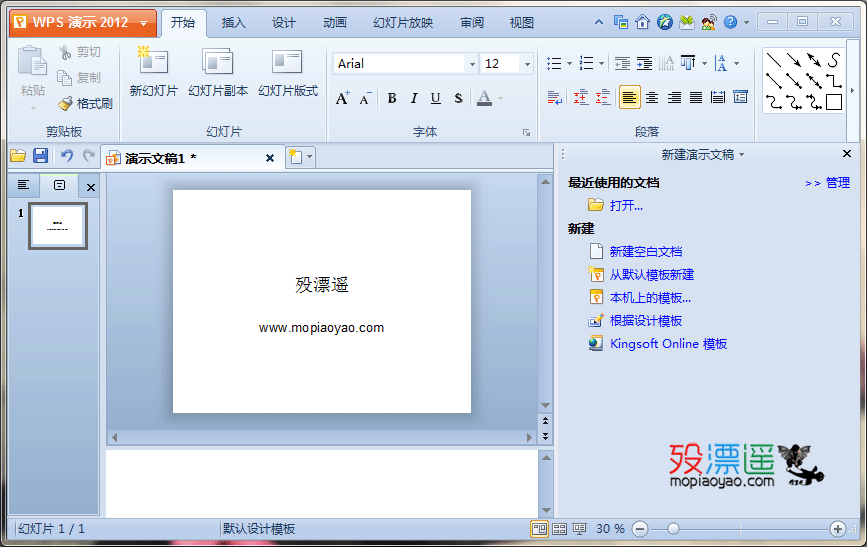Select the Format Painter (格式刷) brush
The image size is (867, 547).
pyautogui.click(x=65, y=103)
